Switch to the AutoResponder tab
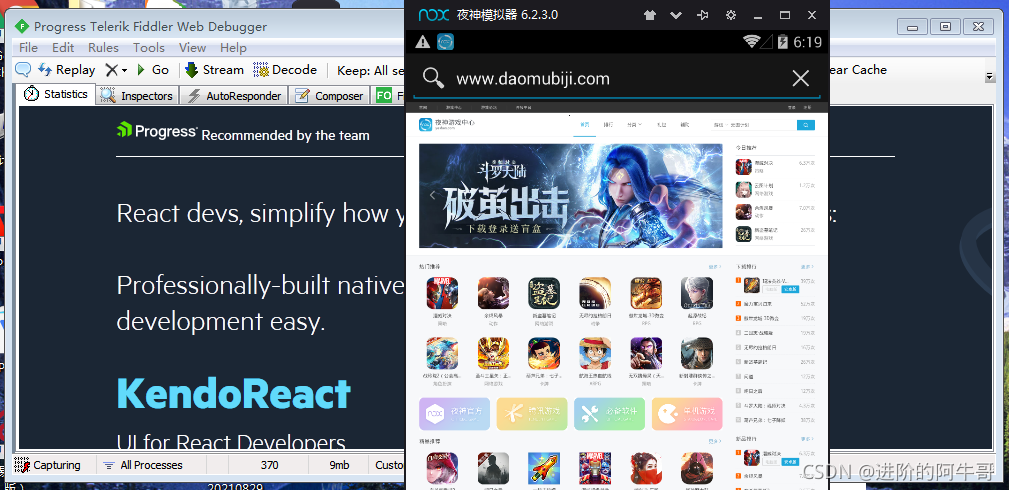This screenshot has width=1009, height=490. (x=234, y=96)
